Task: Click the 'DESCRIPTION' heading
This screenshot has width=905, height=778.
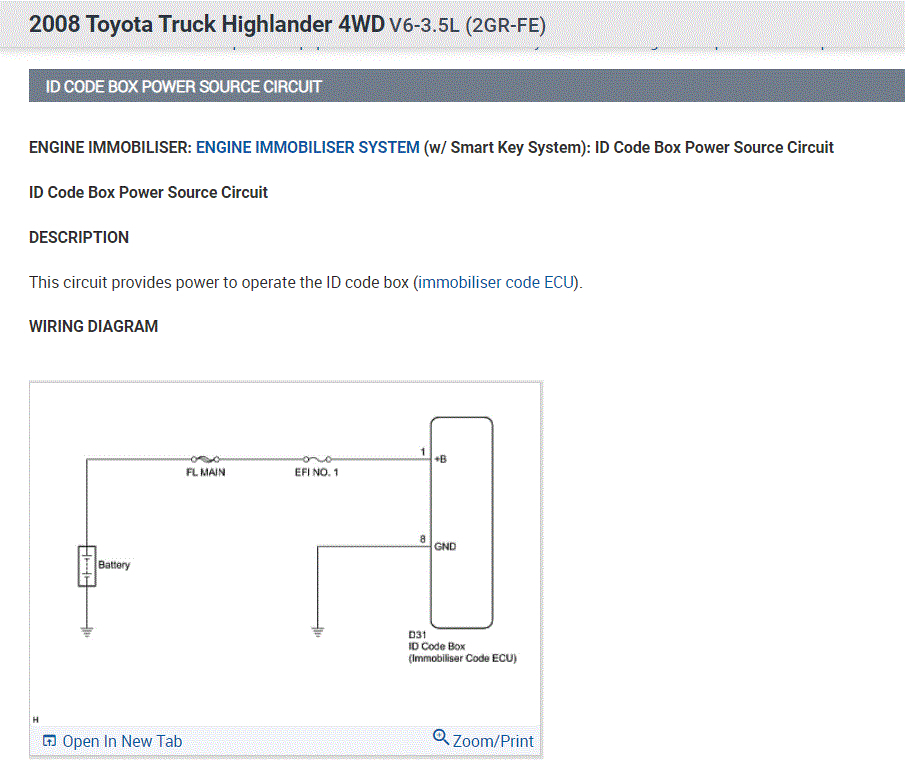Action: click(x=79, y=237)
